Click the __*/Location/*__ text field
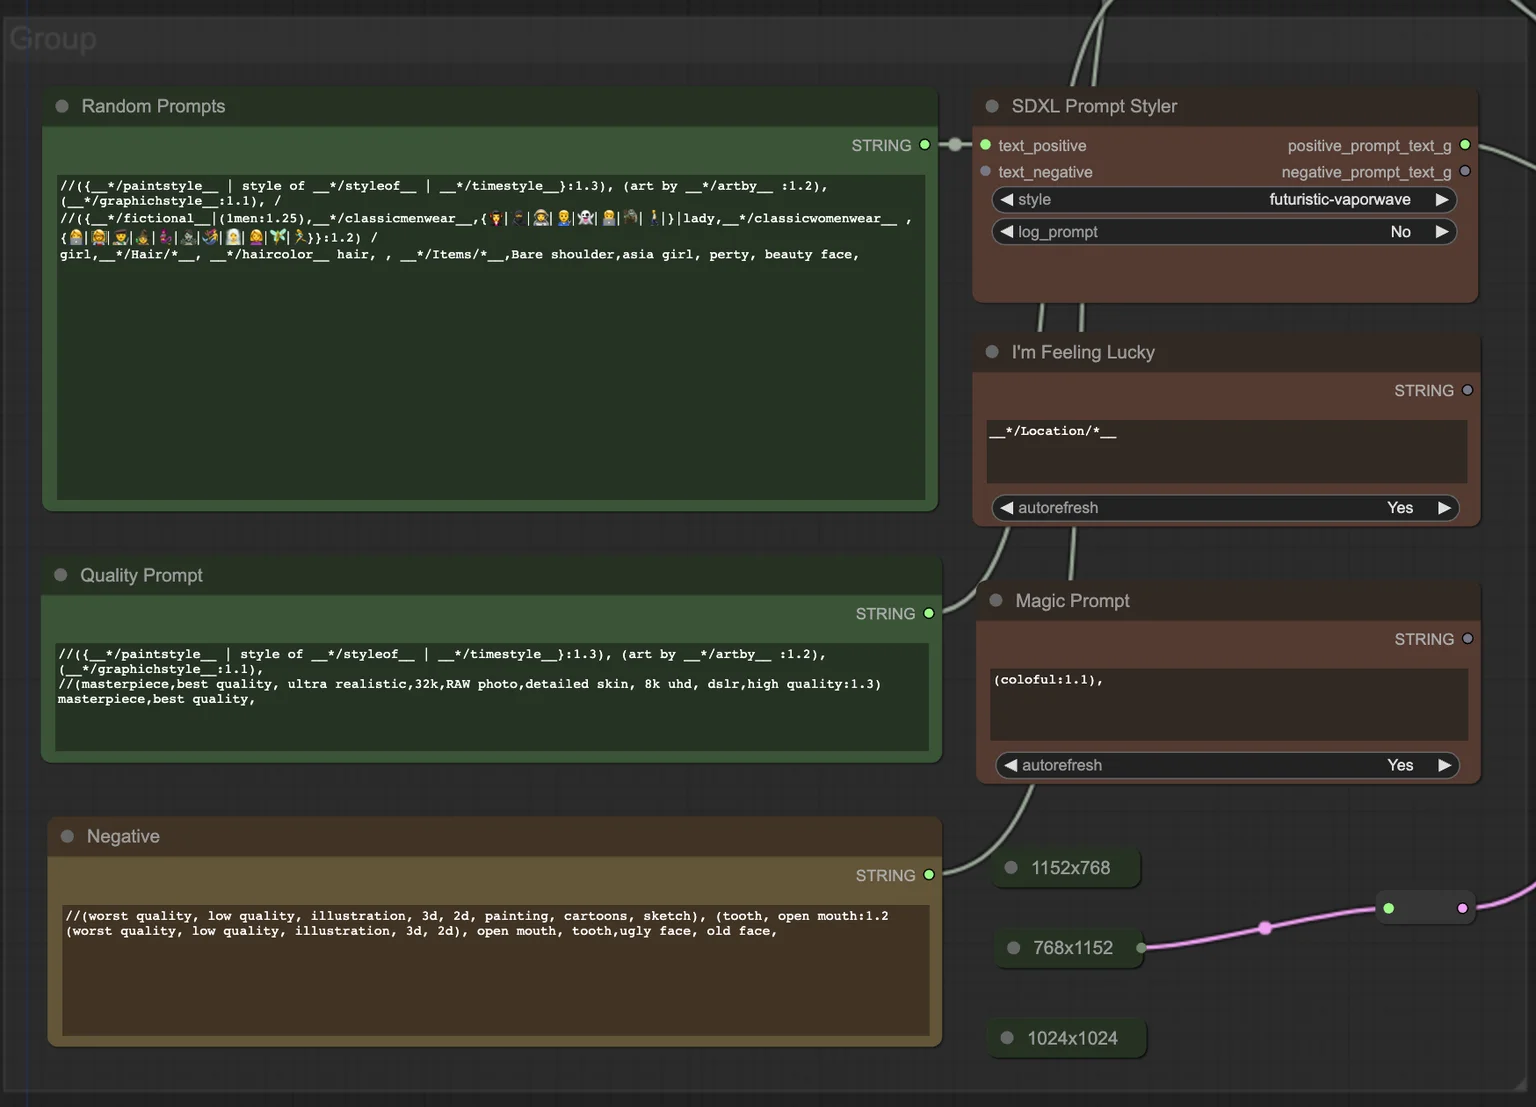This screenshot has height=1107, width=1536. coord(1227,451)
